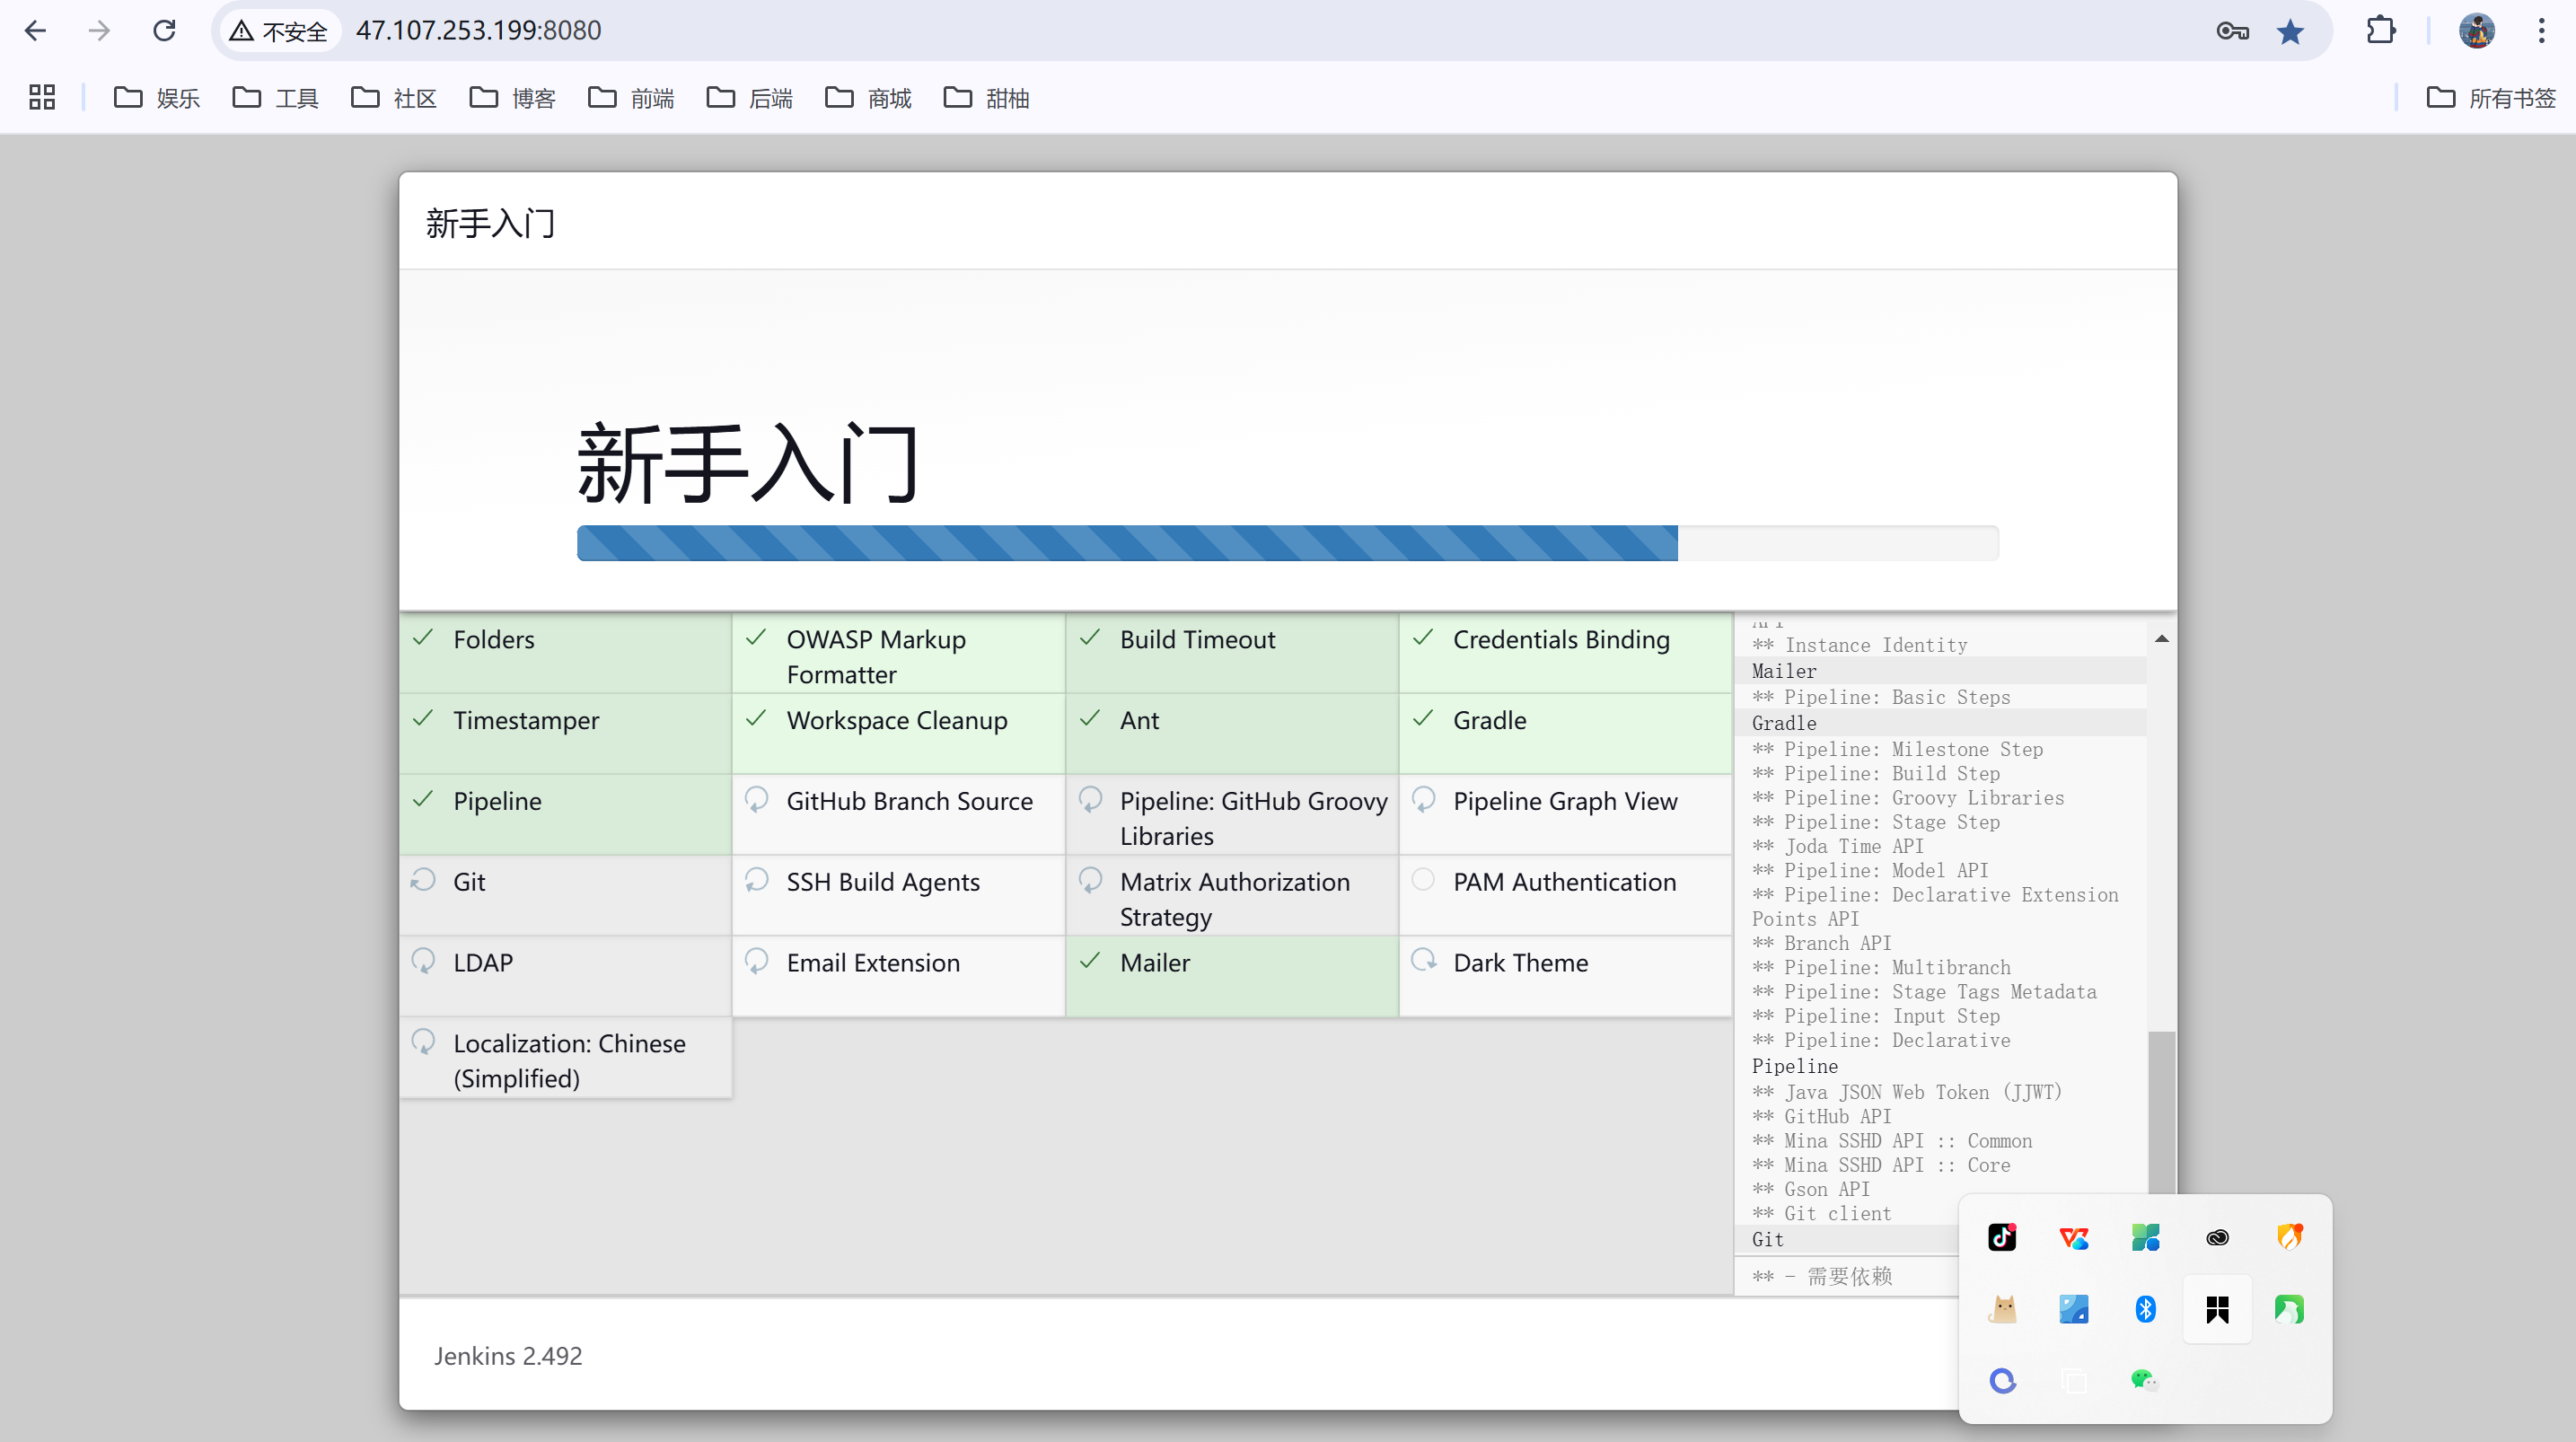Click the Workspace Cleanup plugin cell
The height and width of the screenshot is (1442, 2576).
pyautogui.click(x=898, y=734)
